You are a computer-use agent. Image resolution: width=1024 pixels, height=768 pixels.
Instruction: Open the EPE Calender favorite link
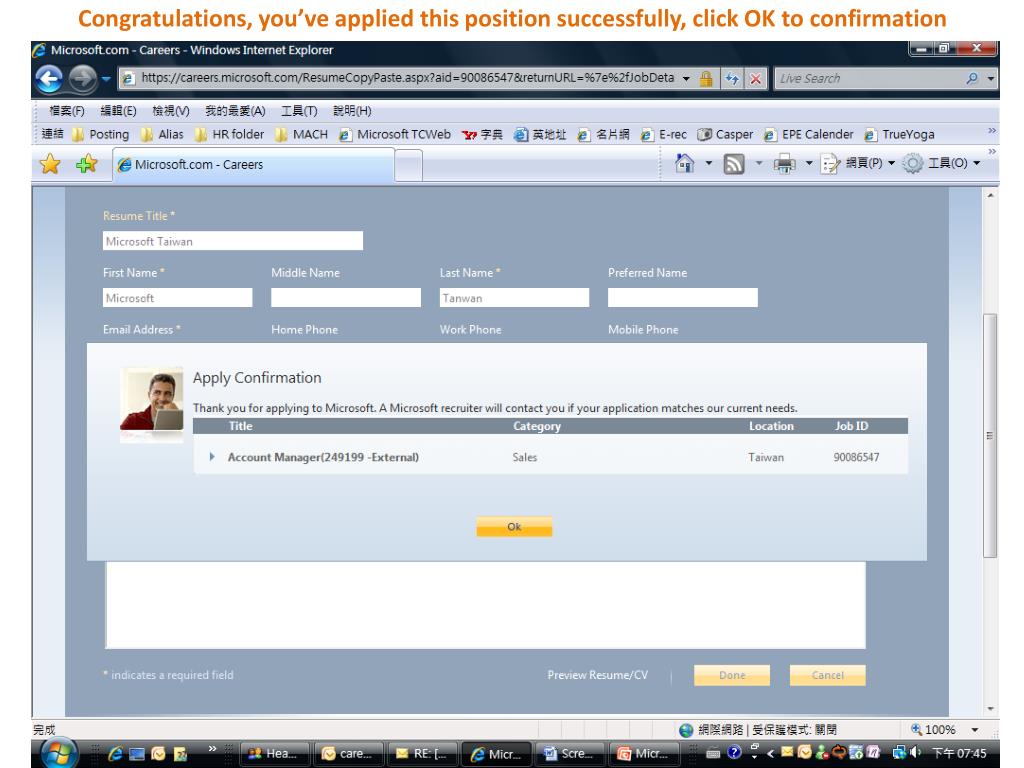coord(808,135)
